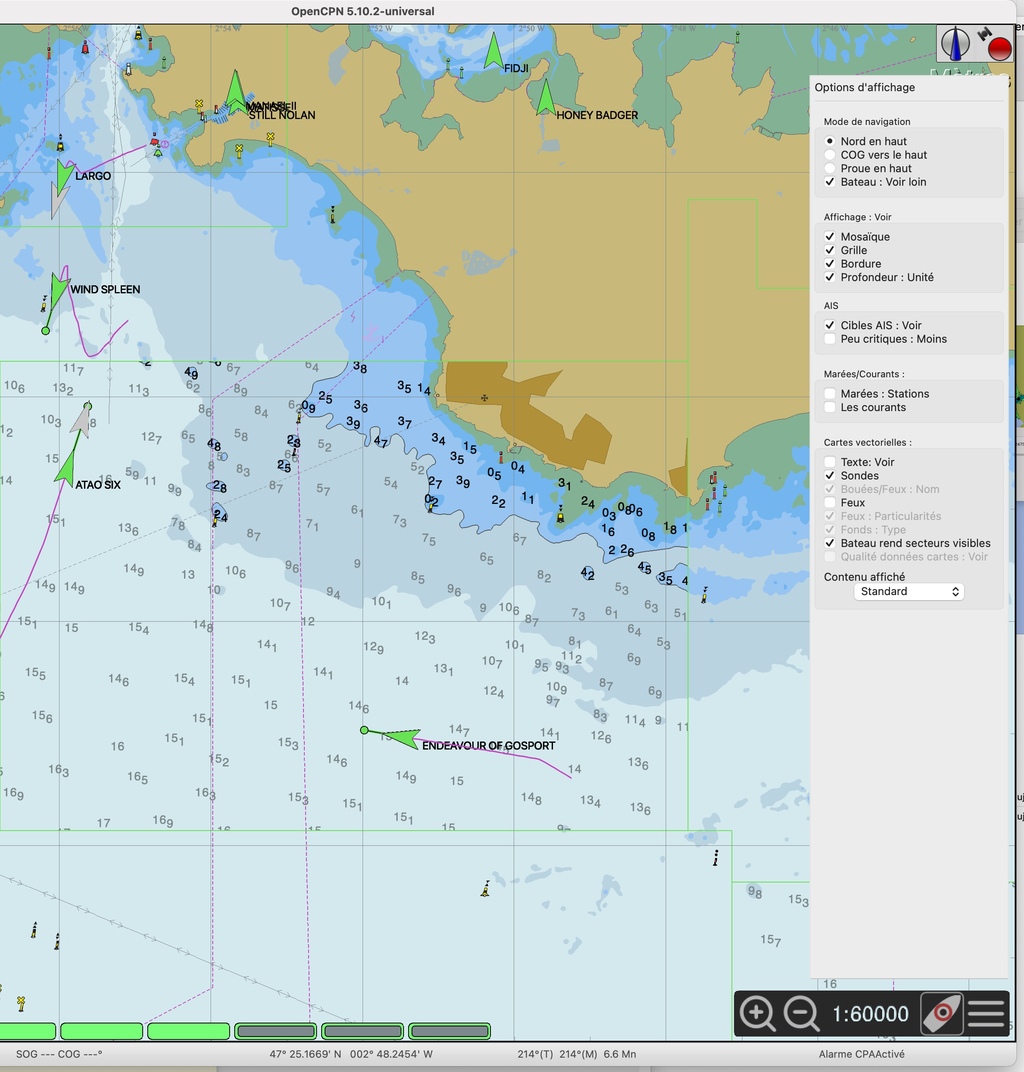Open the hamburger main menu
This screenshot has width=1024, height=1072.
click(x=986, y=1014)
